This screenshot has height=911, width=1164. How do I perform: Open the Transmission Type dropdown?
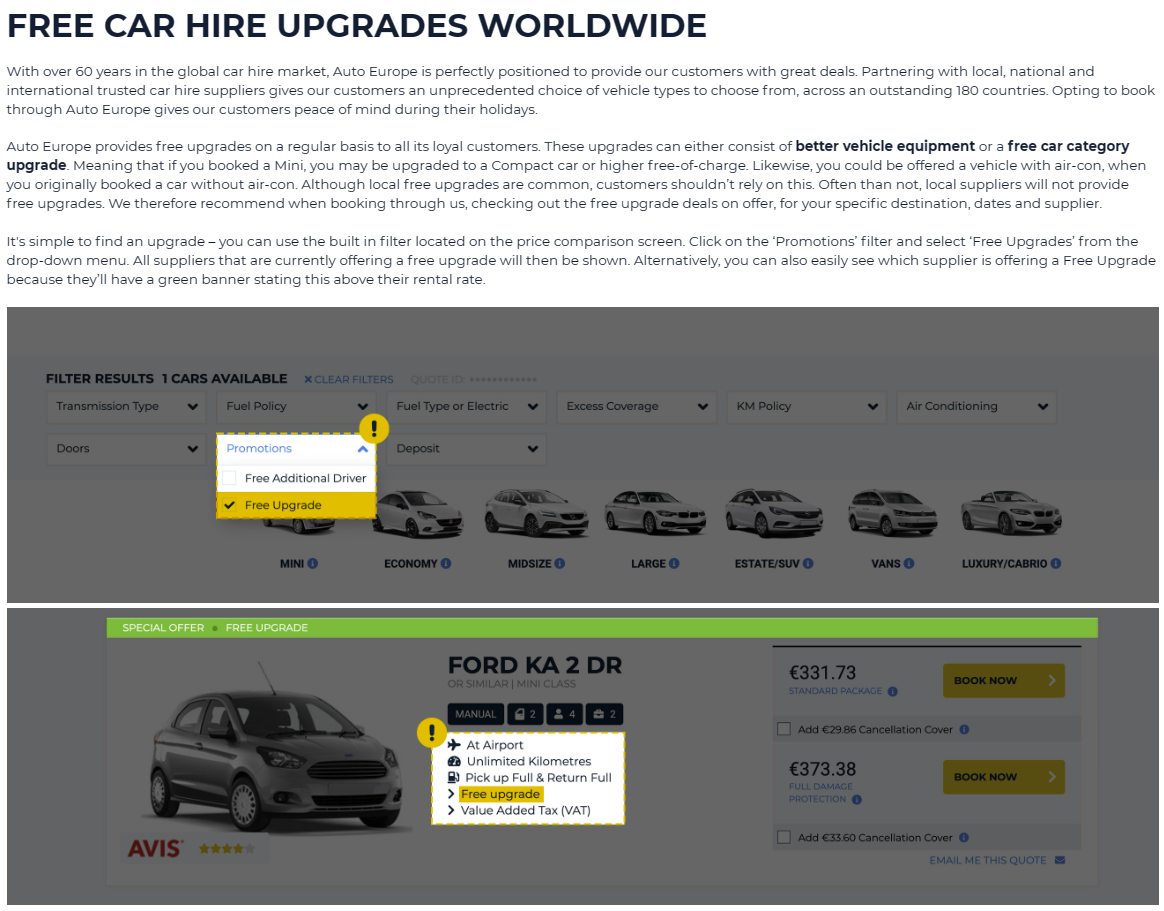click(126, 406)
